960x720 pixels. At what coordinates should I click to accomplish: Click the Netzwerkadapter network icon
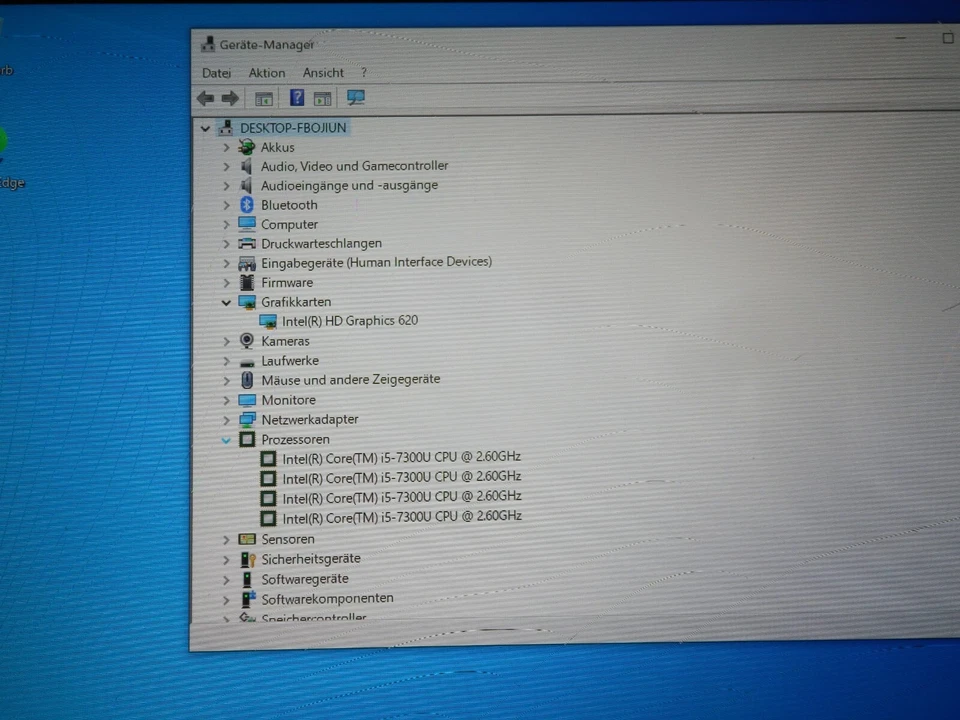pos(247,419)
